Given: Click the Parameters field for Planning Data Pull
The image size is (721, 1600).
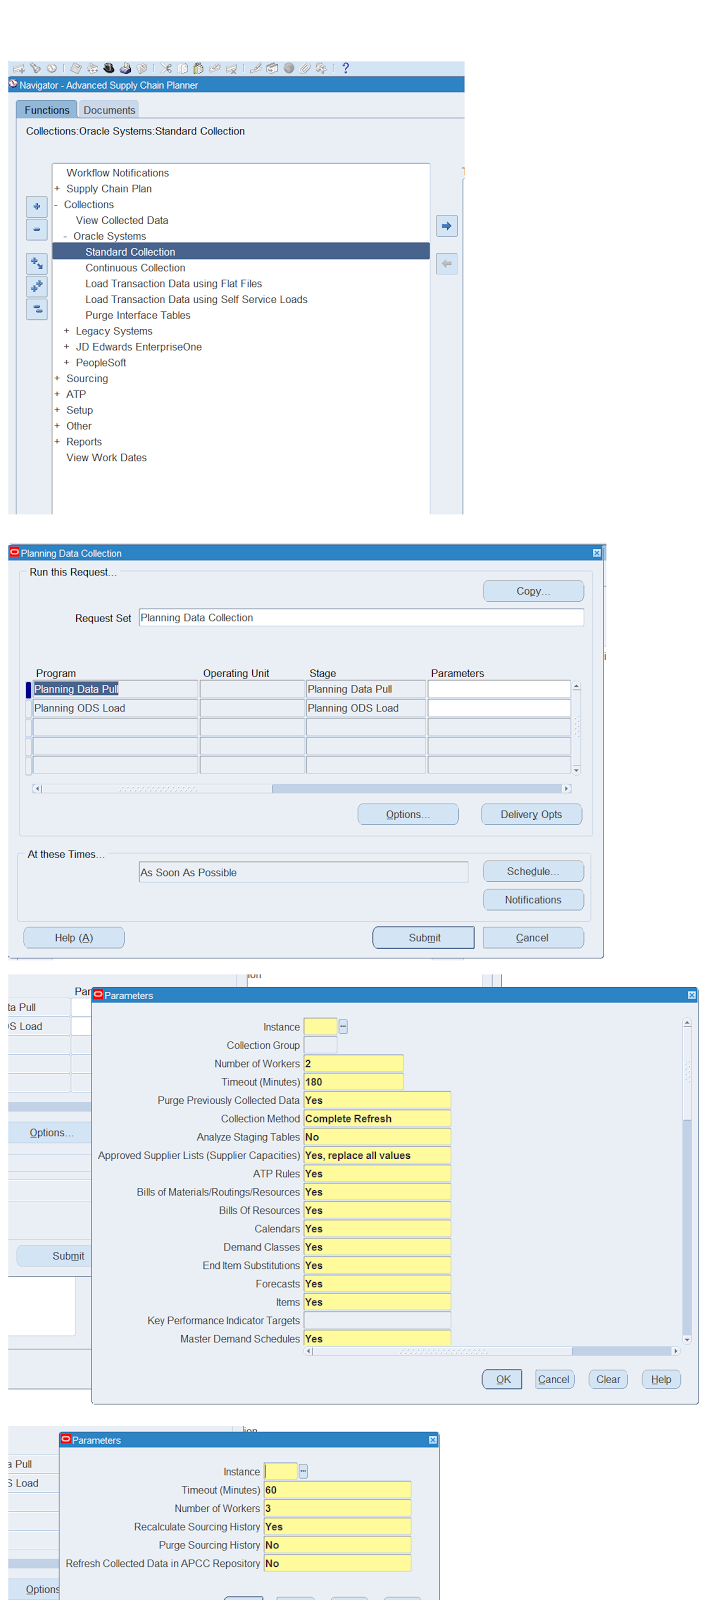Looking at the screenshot, I should pos(499,689).
